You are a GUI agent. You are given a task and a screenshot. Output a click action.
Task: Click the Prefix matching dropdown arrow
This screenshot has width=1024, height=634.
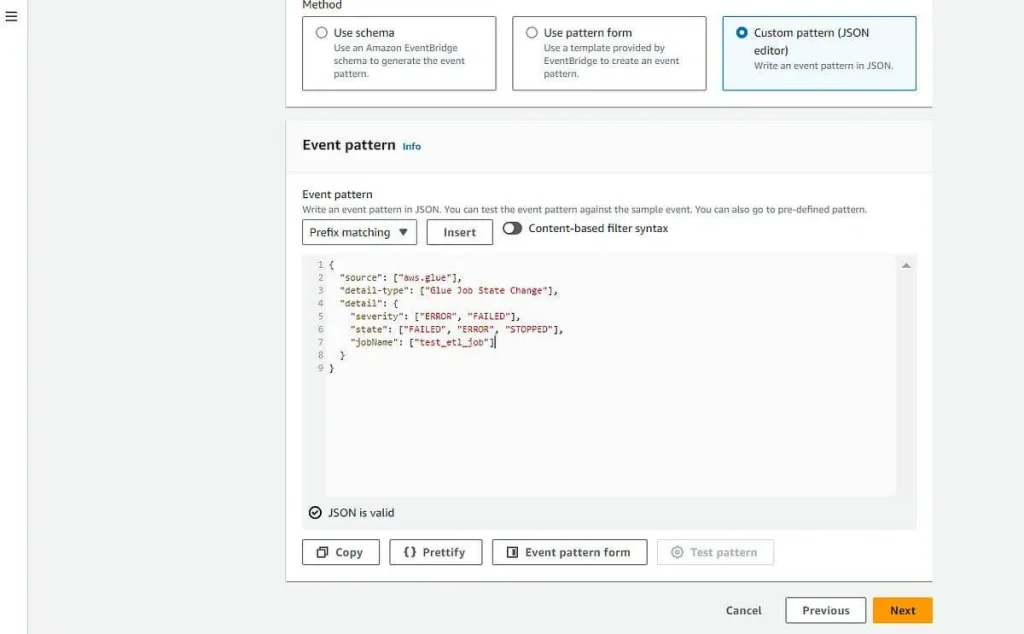(403, 232)
